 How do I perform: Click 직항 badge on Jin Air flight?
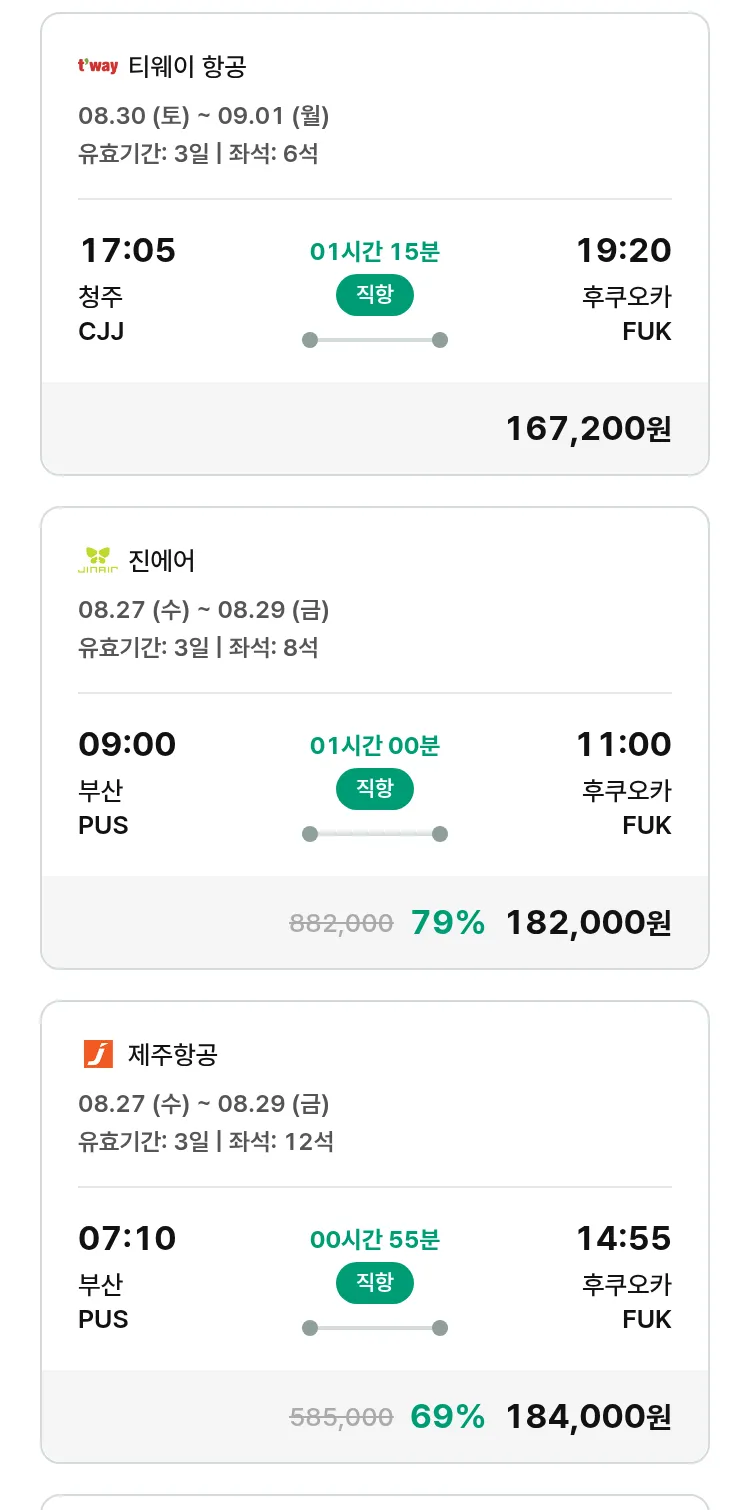(x=374, y=789)
